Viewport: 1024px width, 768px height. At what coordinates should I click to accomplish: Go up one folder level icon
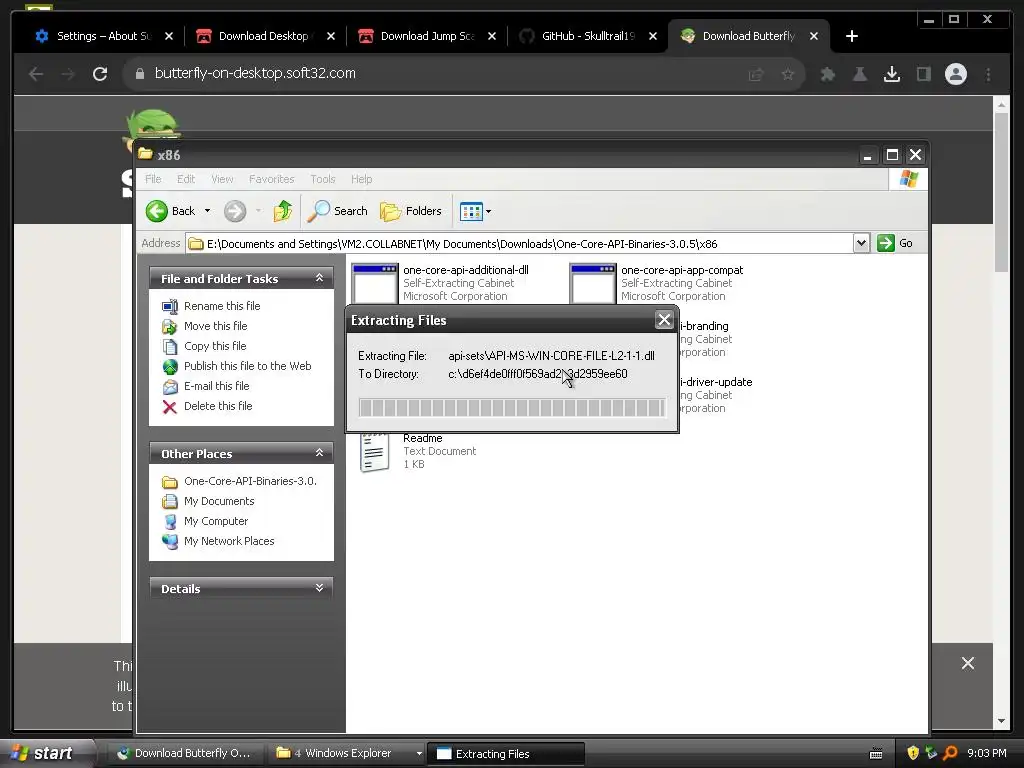(283, 211)
